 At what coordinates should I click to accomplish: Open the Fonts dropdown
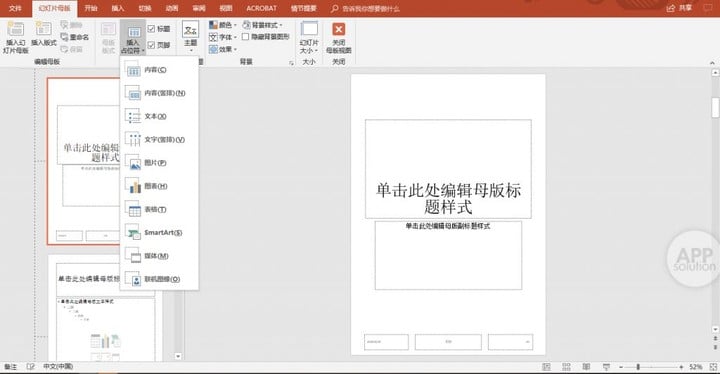pyautogui.click(x=223, y=37)
